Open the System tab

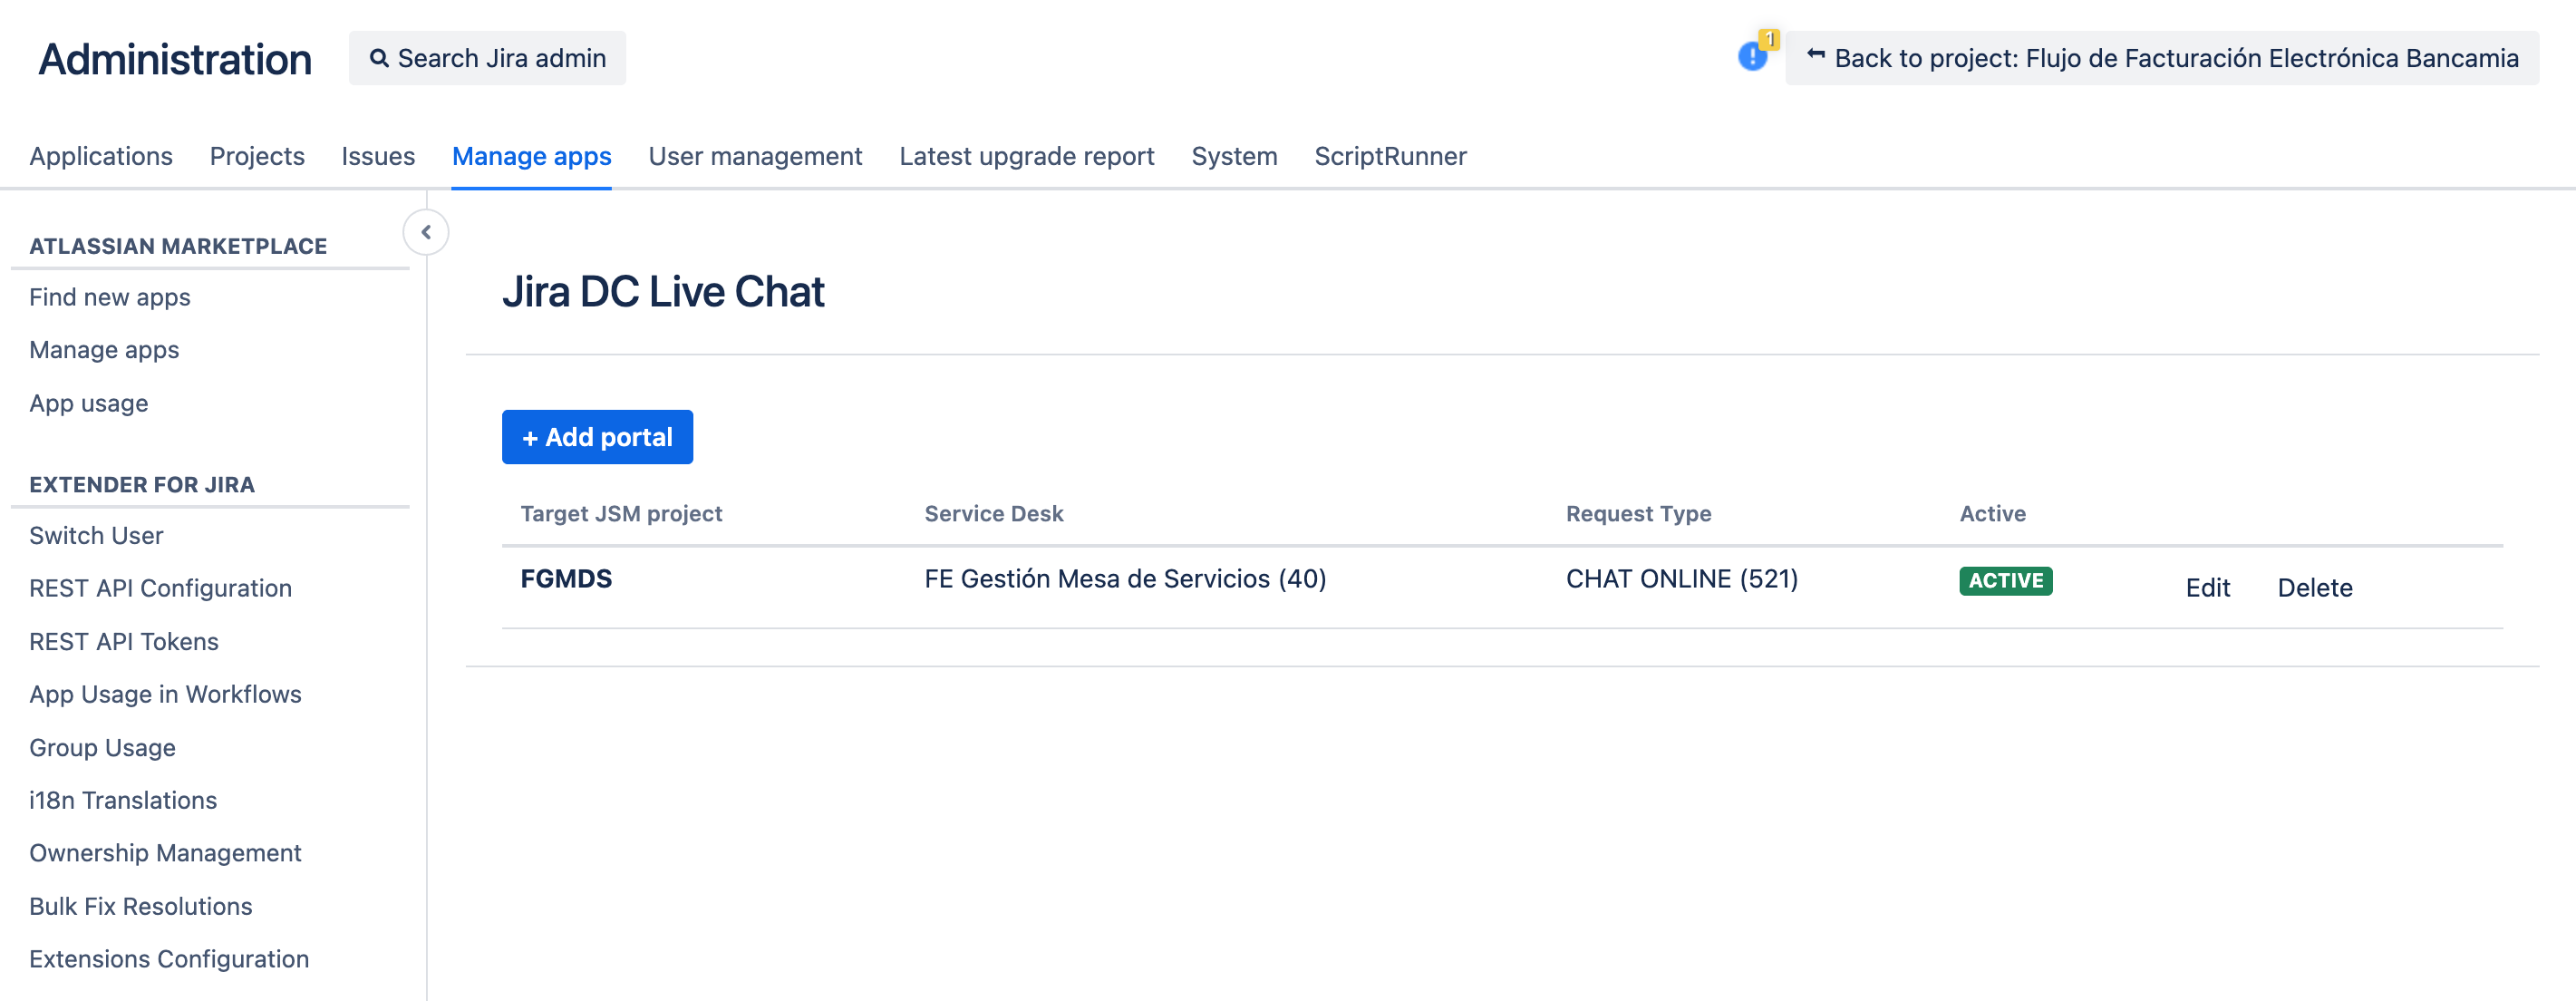(1234, 156)
